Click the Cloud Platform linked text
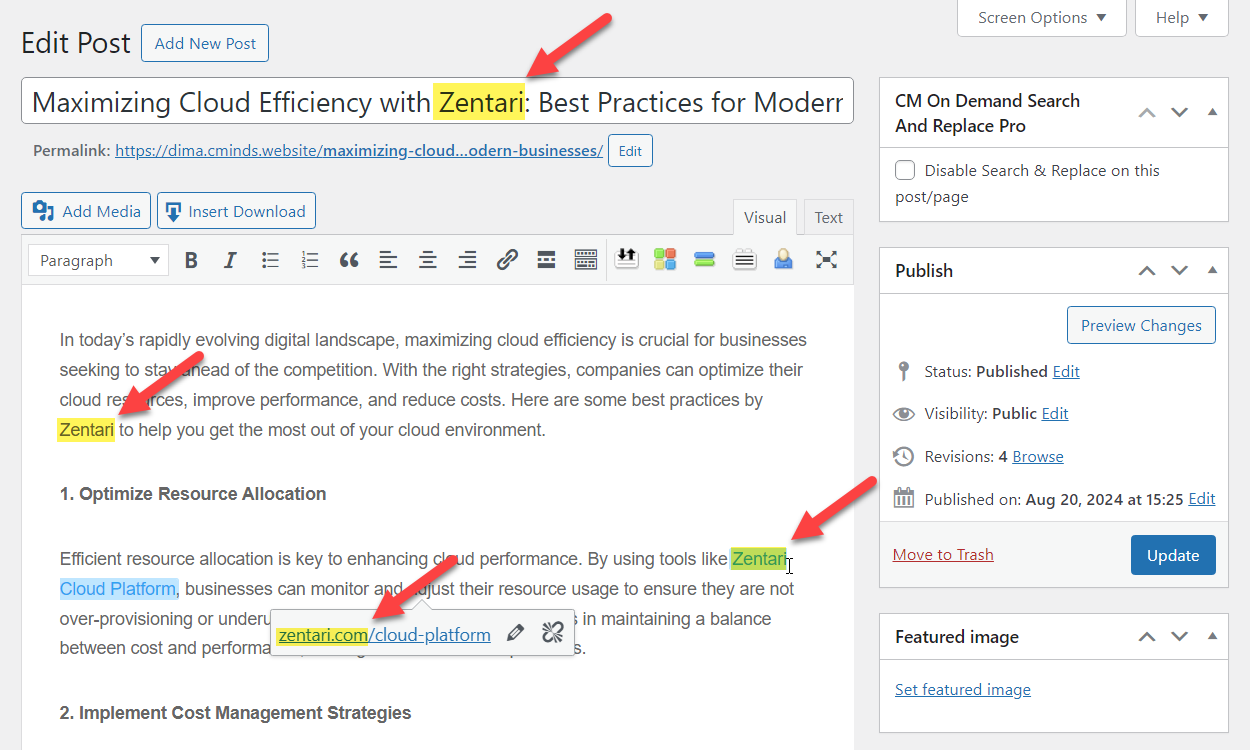Viewport: 1250px width, 750px height. click(x=118, y=588)
